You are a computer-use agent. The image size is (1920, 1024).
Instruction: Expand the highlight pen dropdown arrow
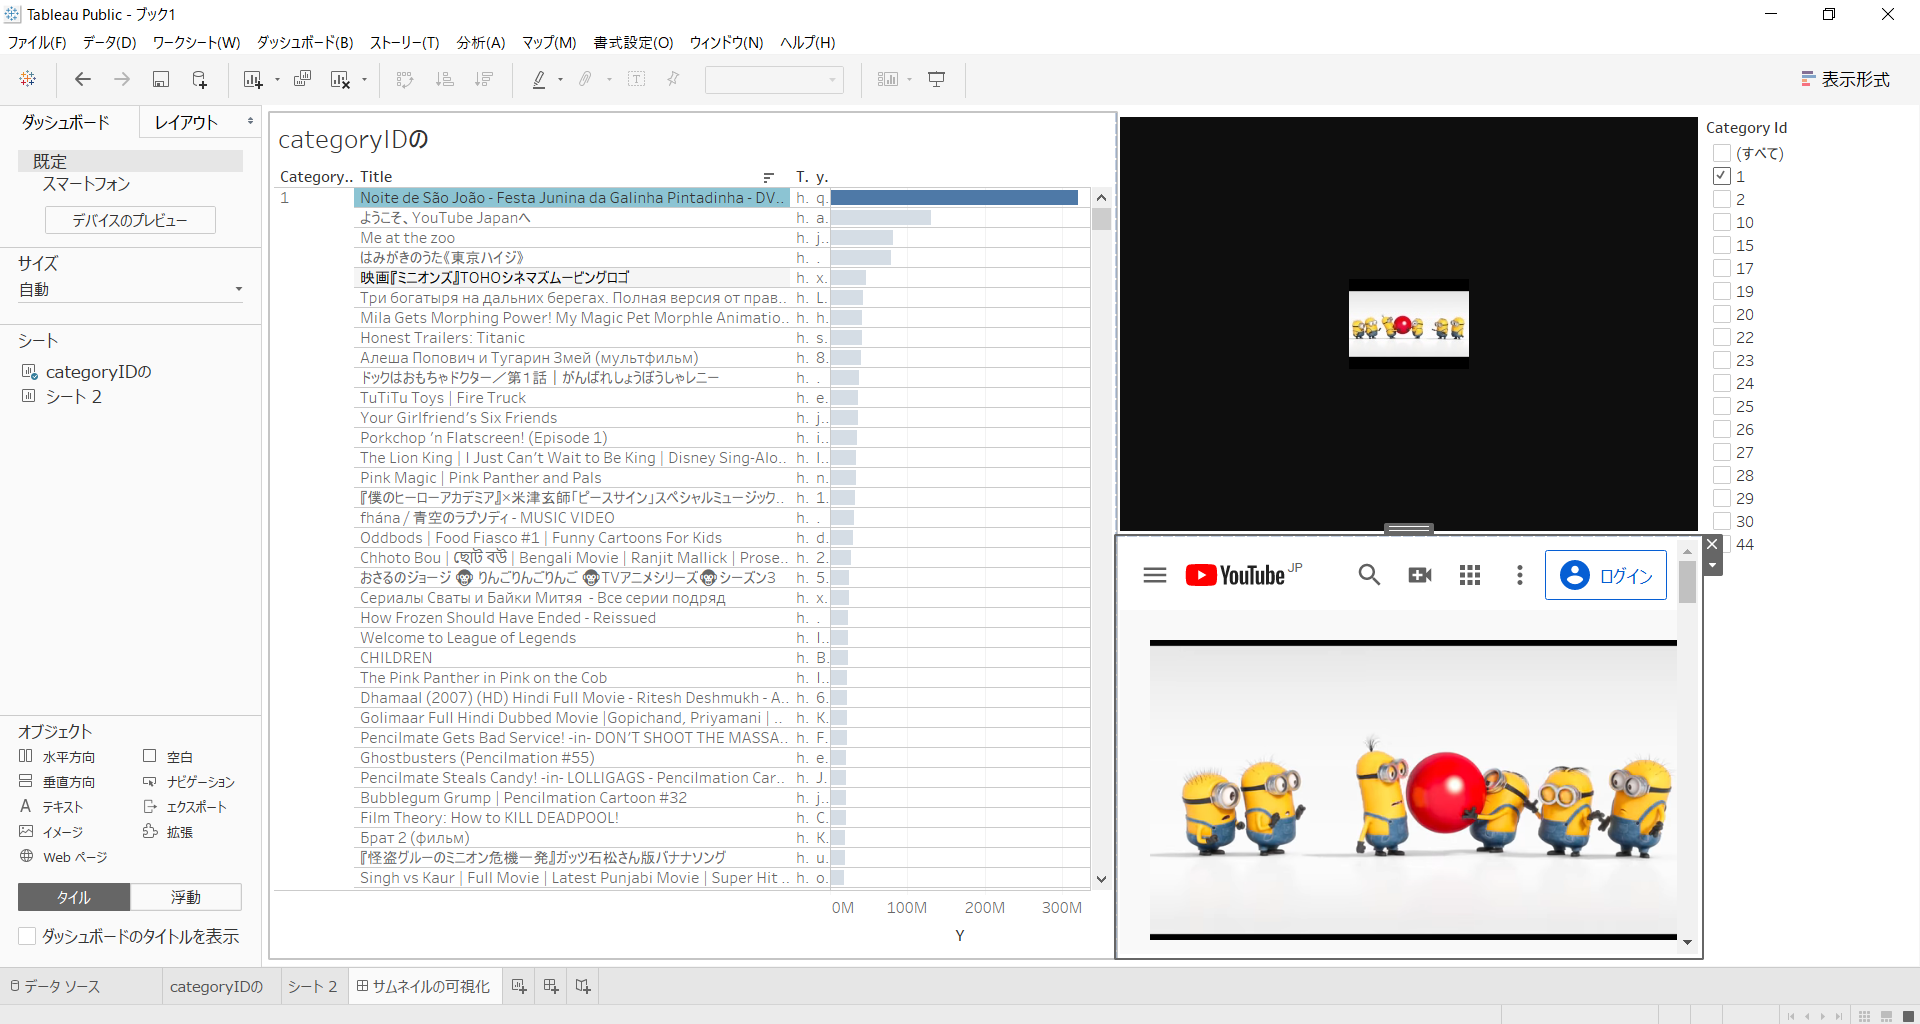560,80
